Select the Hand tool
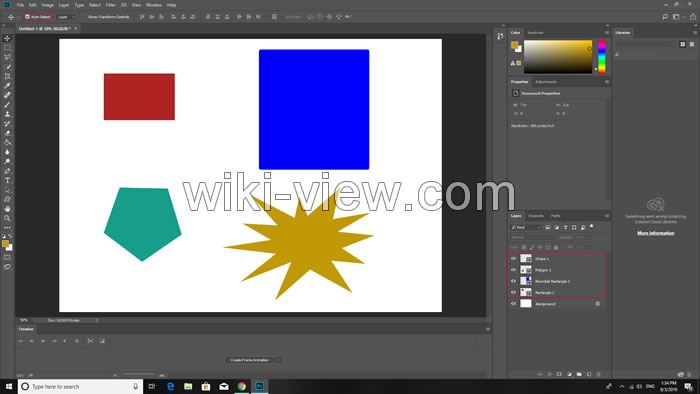Viewport: 700px width, 394px height. coord(7,209)
